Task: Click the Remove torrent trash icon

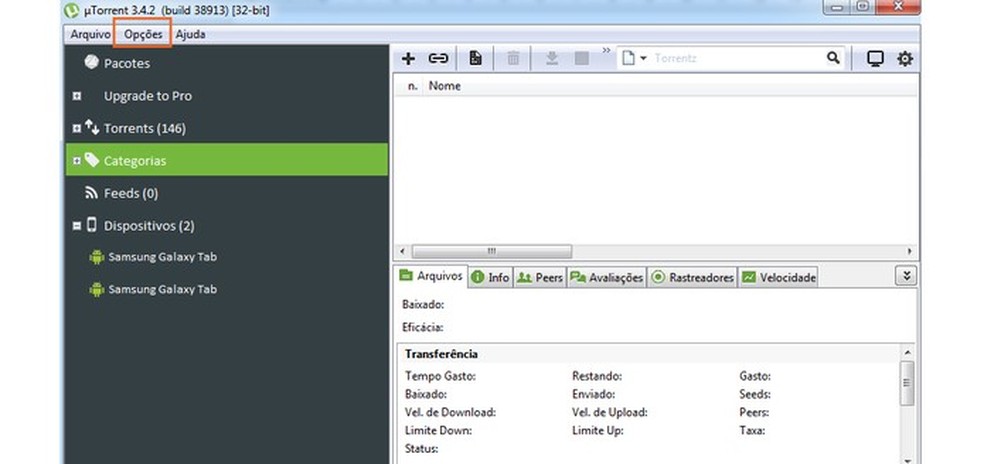Action: (513, 58)
